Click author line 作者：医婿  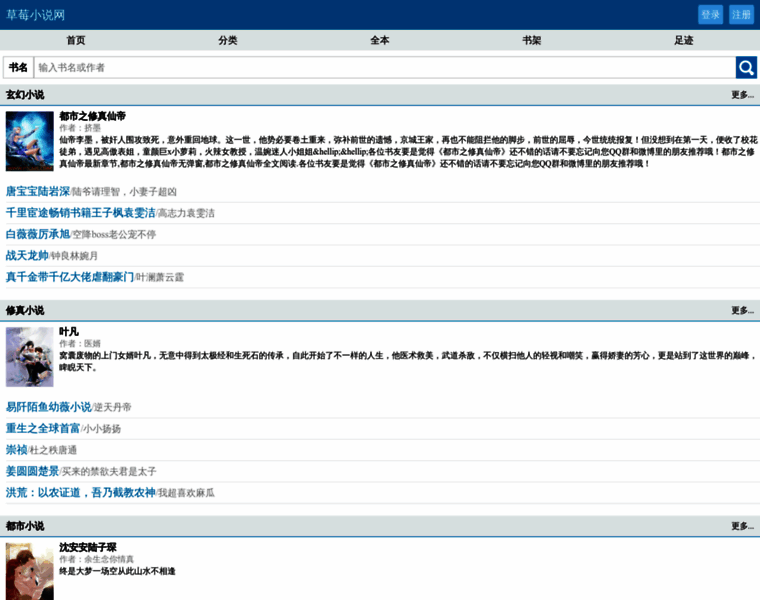click(x=80, y=344)
